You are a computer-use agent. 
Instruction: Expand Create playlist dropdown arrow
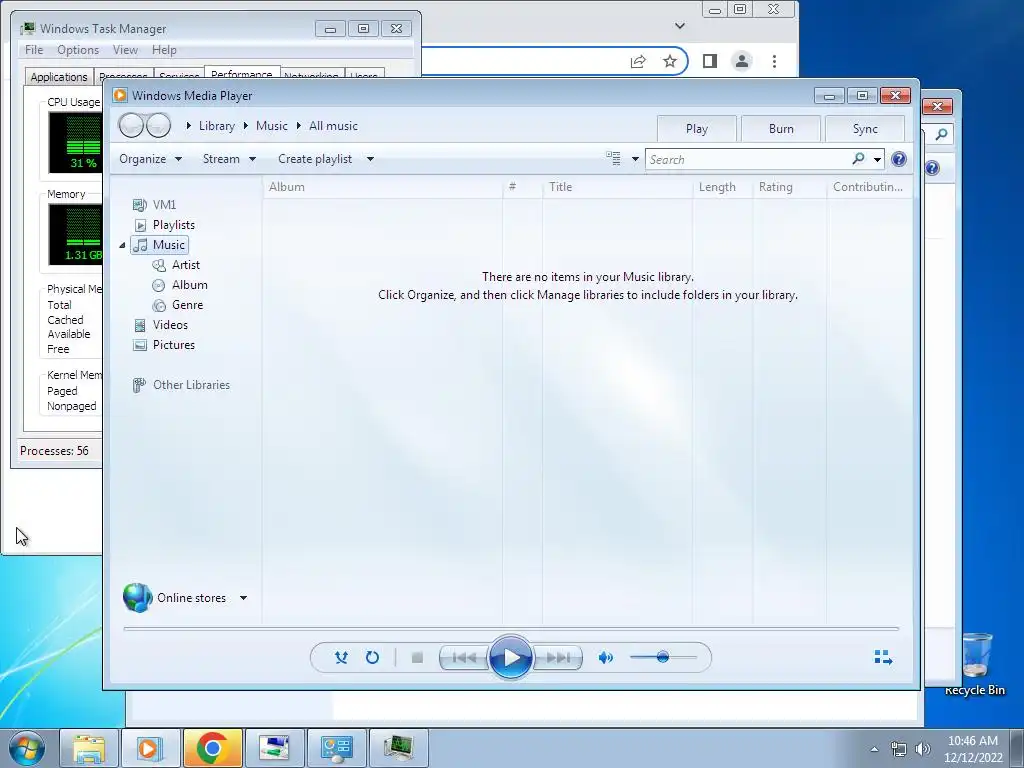[370, 159]
